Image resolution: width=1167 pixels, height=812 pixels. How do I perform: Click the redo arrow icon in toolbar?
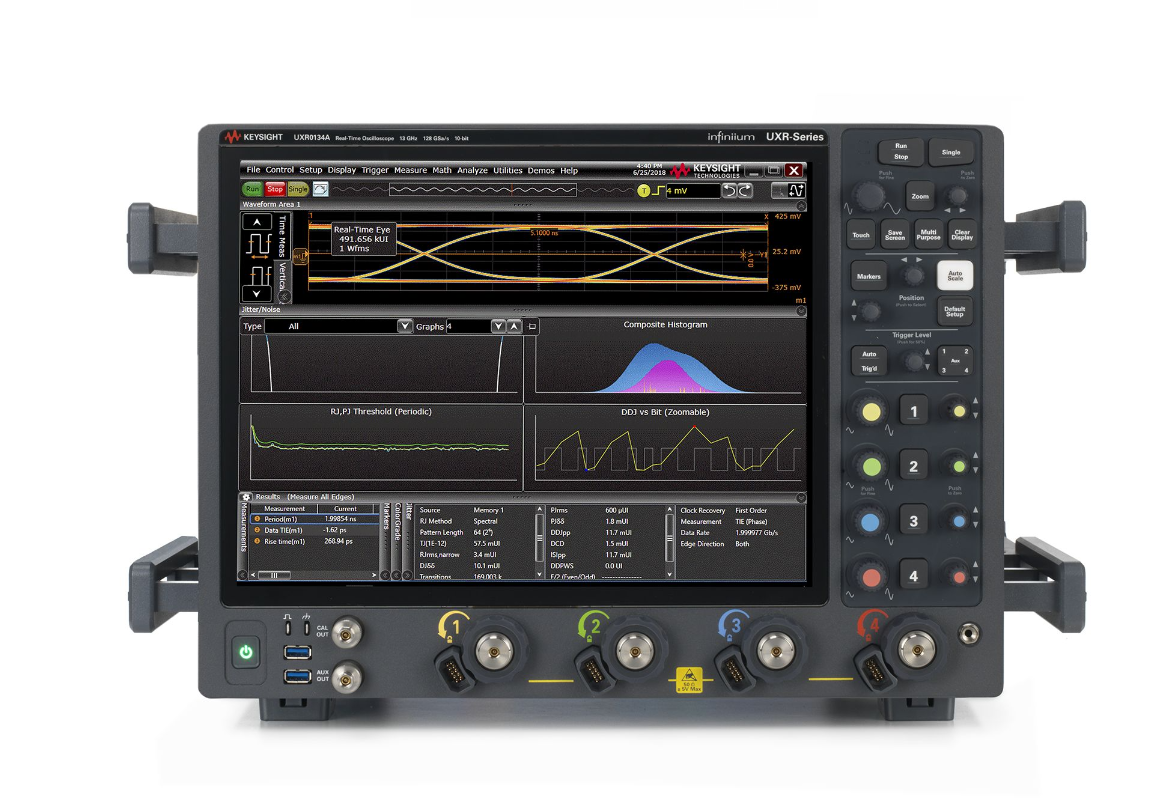(745, 190)
